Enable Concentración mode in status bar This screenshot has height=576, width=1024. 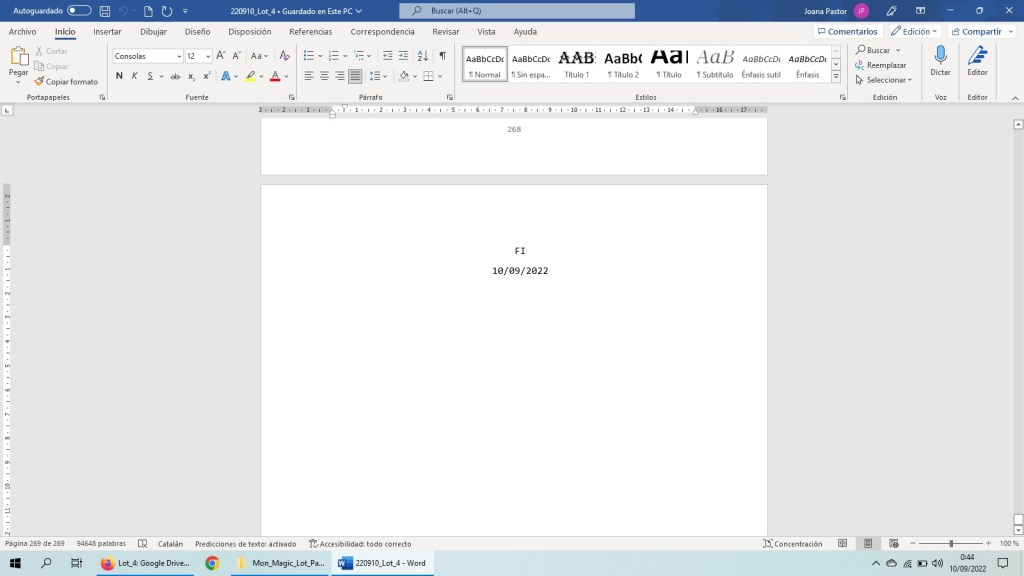point(792,544)
